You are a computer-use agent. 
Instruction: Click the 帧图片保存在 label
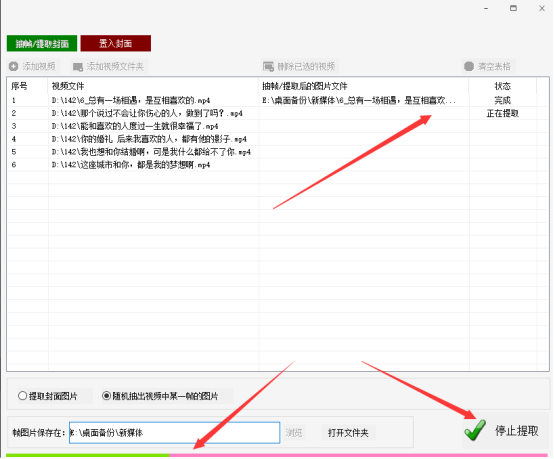[39, 432]
